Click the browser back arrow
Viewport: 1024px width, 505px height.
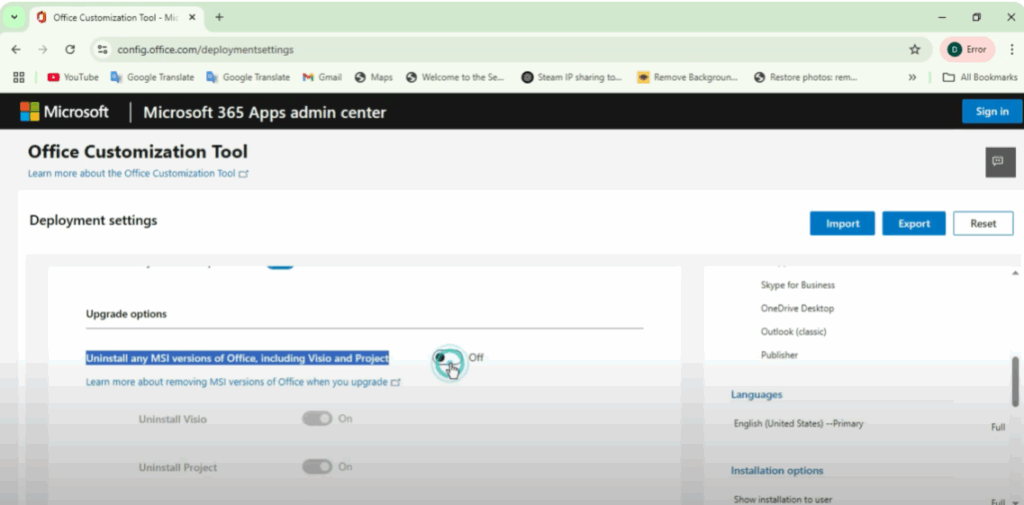point(16,49)
